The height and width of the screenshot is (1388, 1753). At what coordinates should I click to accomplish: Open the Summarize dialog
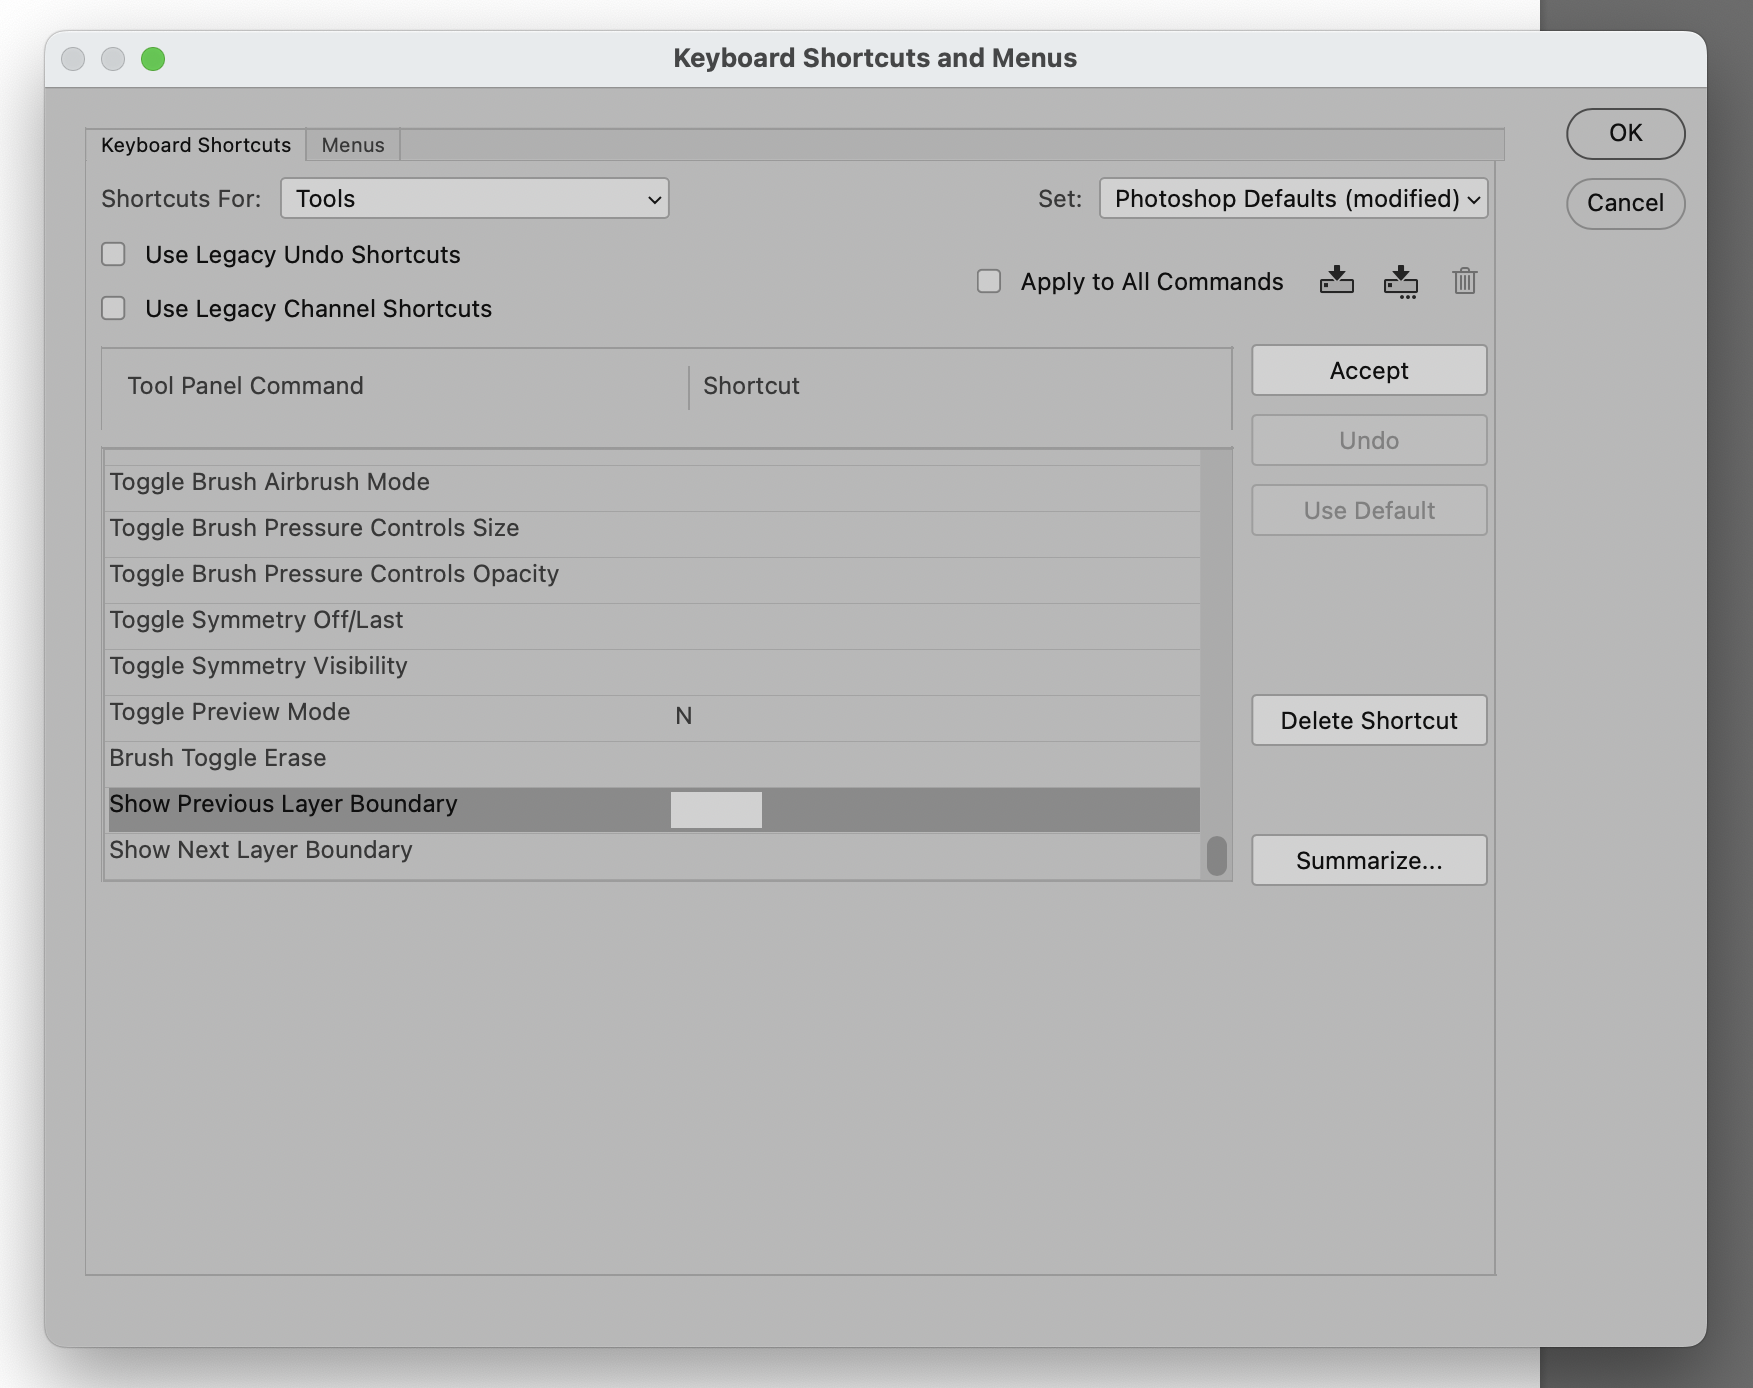pos(1368,860)
